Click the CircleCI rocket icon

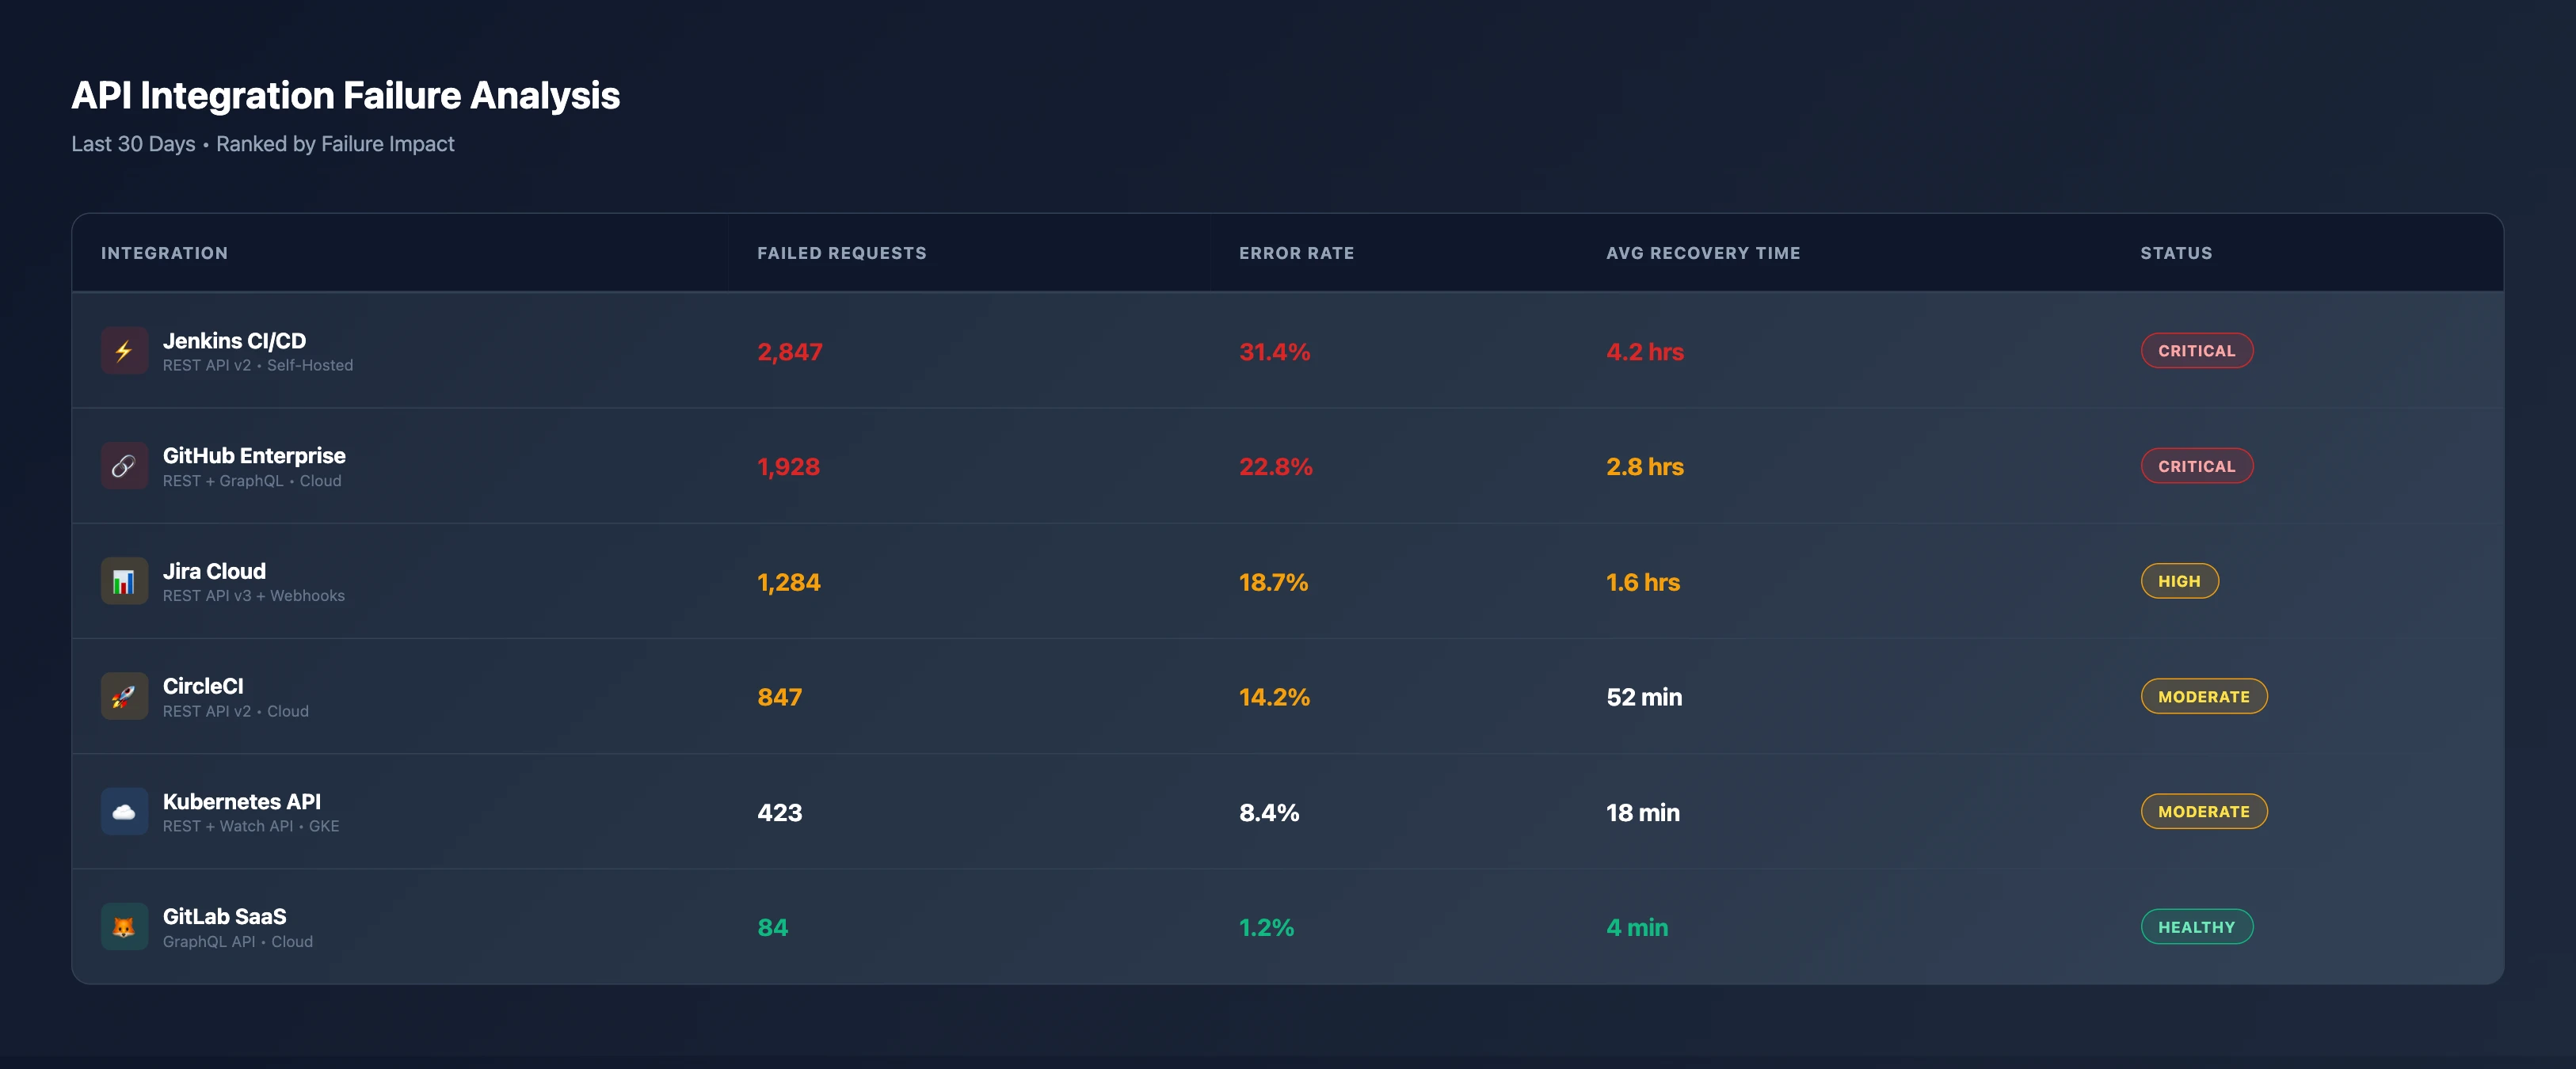124,696
